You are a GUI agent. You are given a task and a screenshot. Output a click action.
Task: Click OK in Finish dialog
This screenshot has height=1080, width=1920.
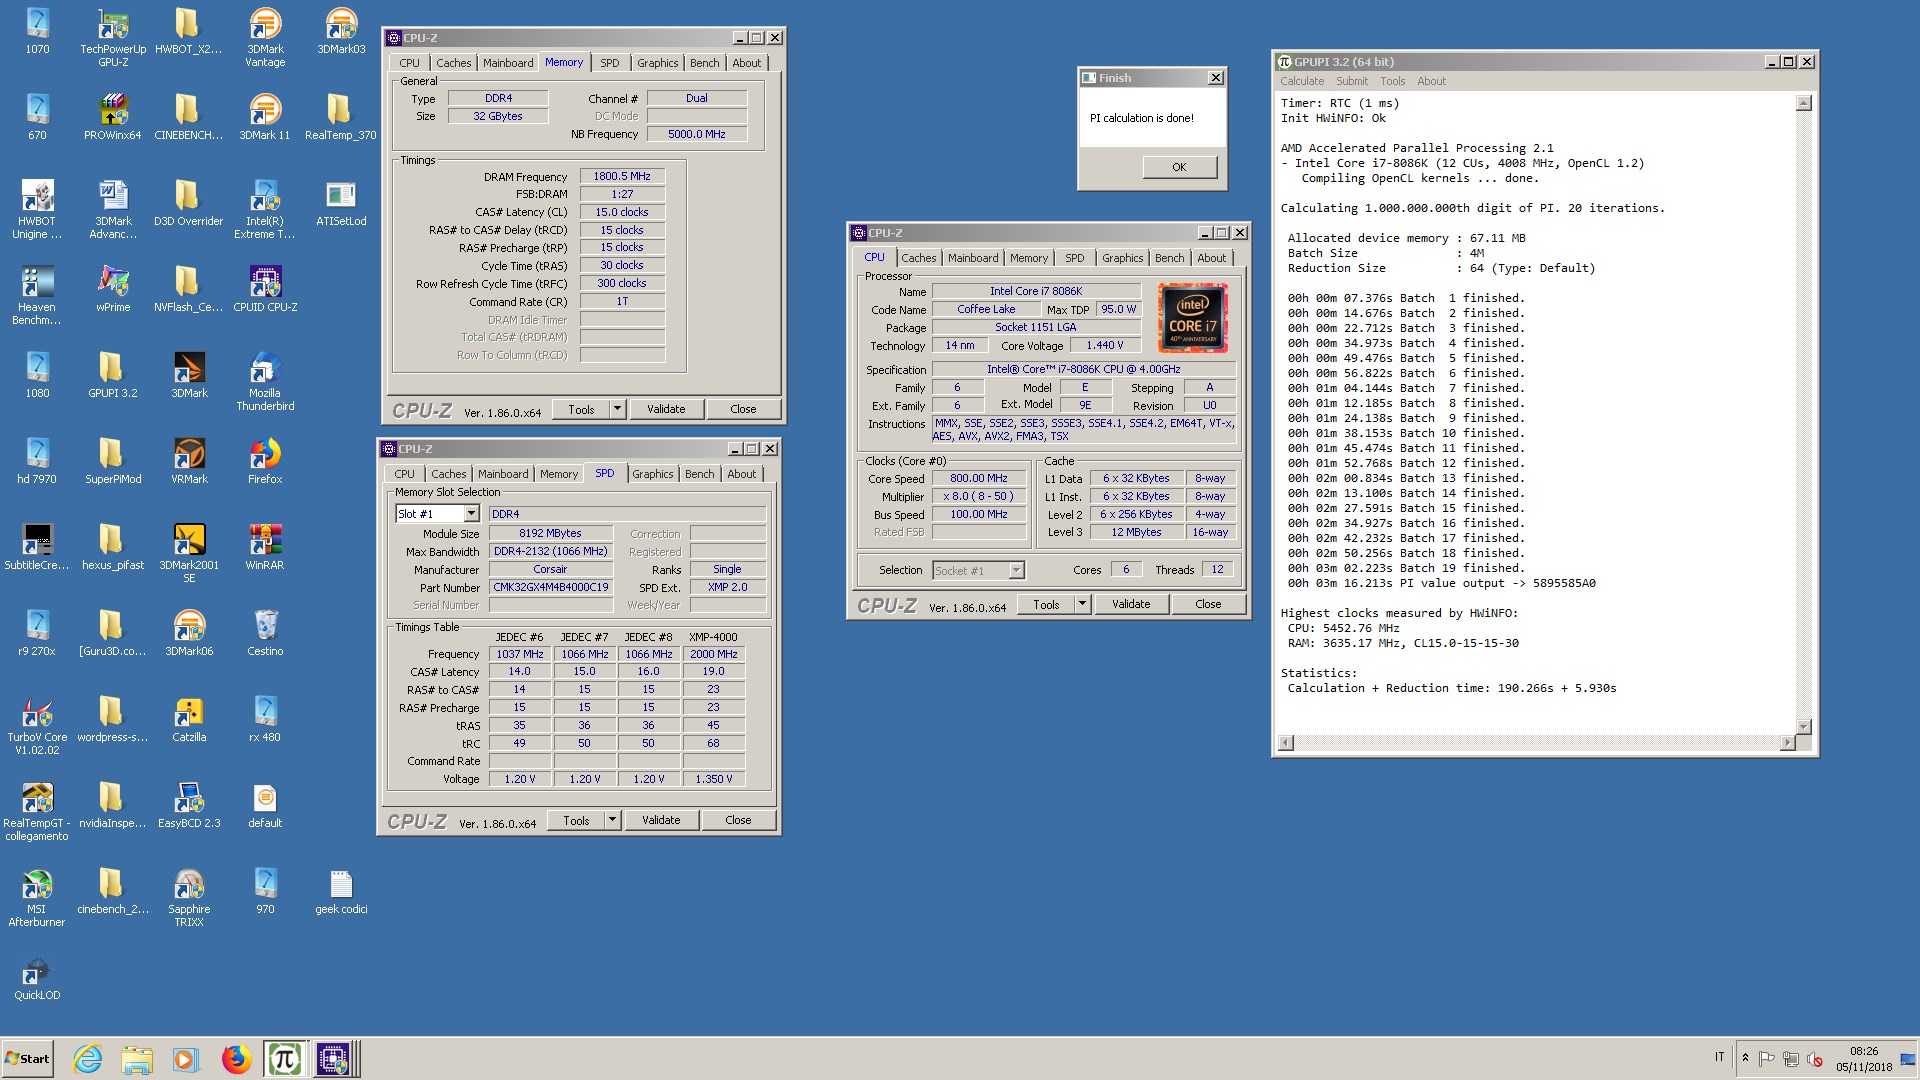click(x=1179, y=167)
